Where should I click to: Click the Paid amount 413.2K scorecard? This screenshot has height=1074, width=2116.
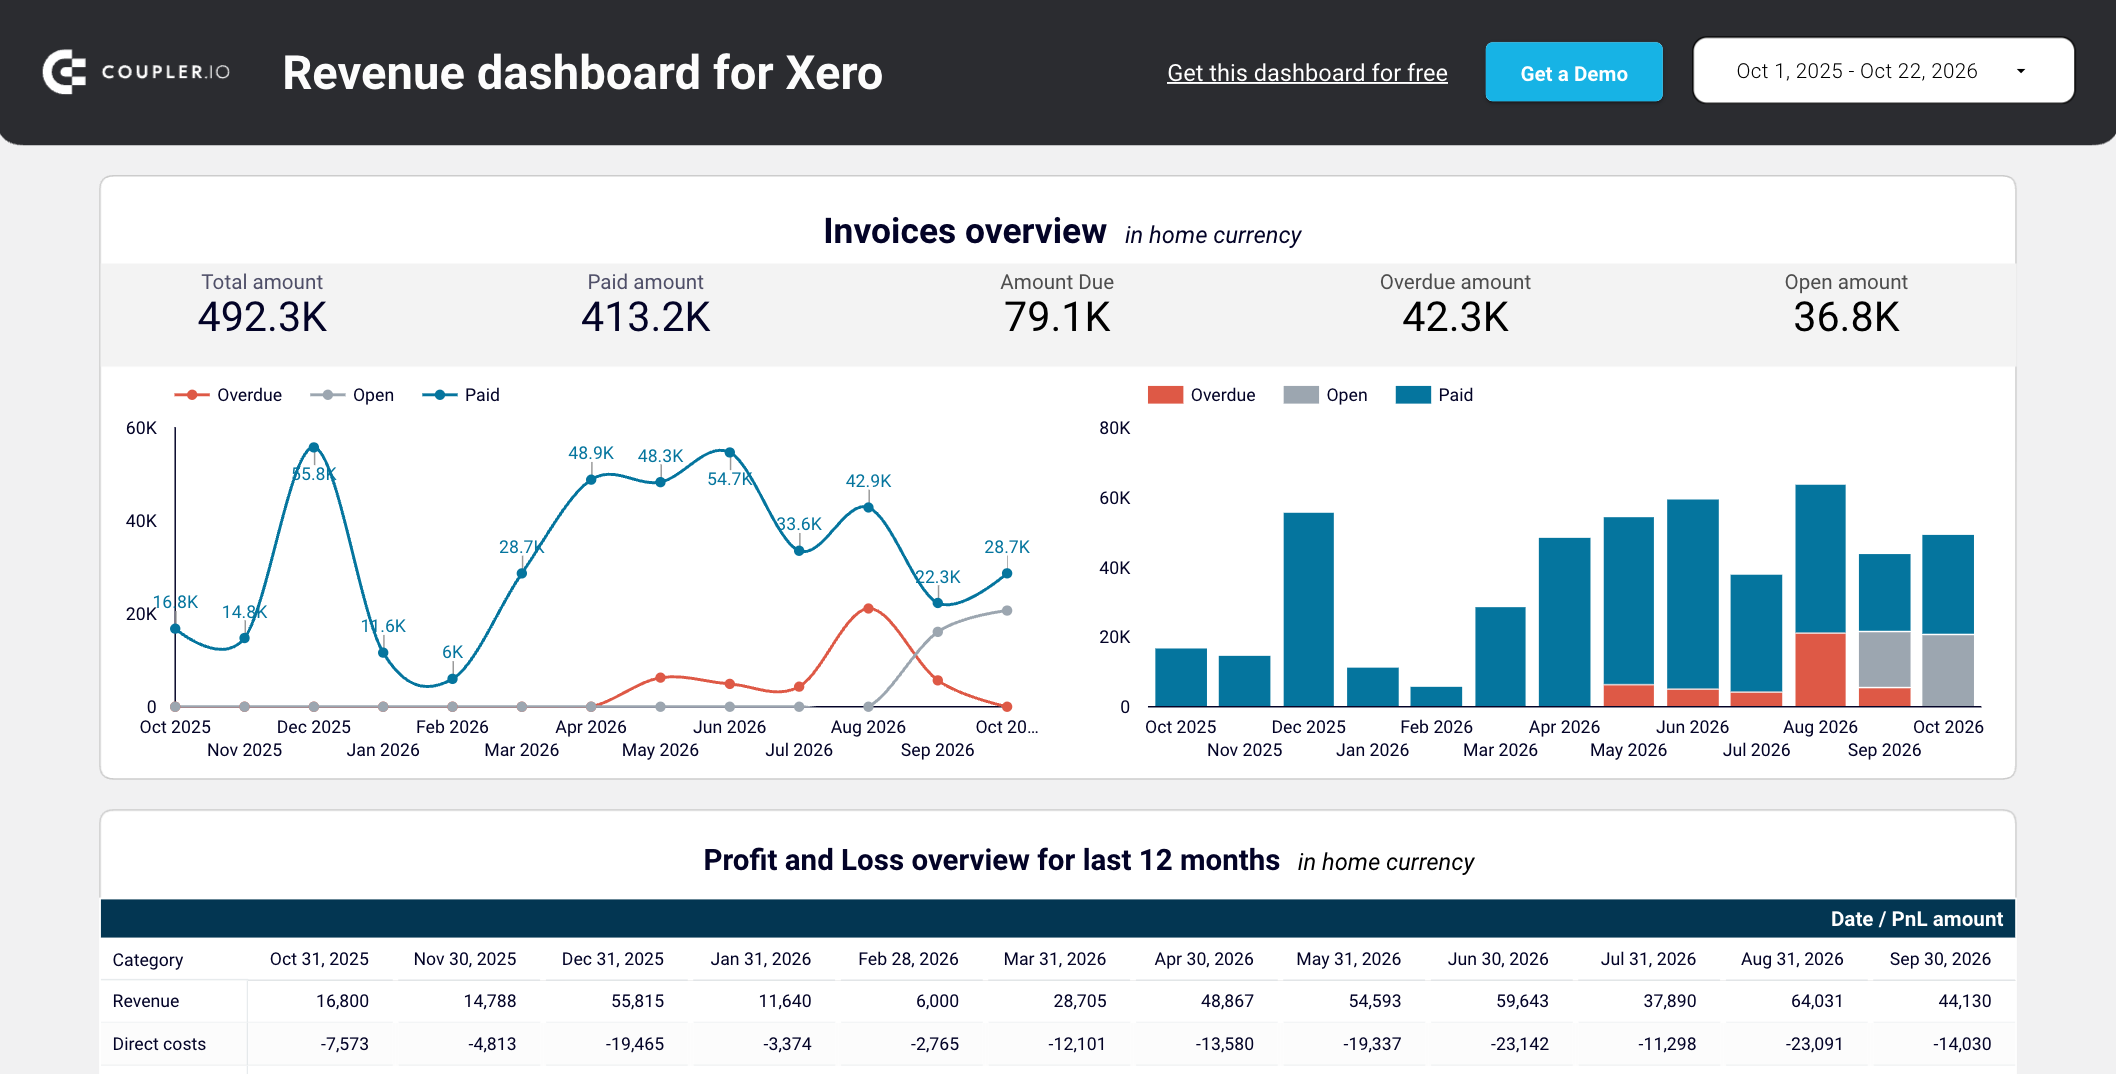[645, 305]
